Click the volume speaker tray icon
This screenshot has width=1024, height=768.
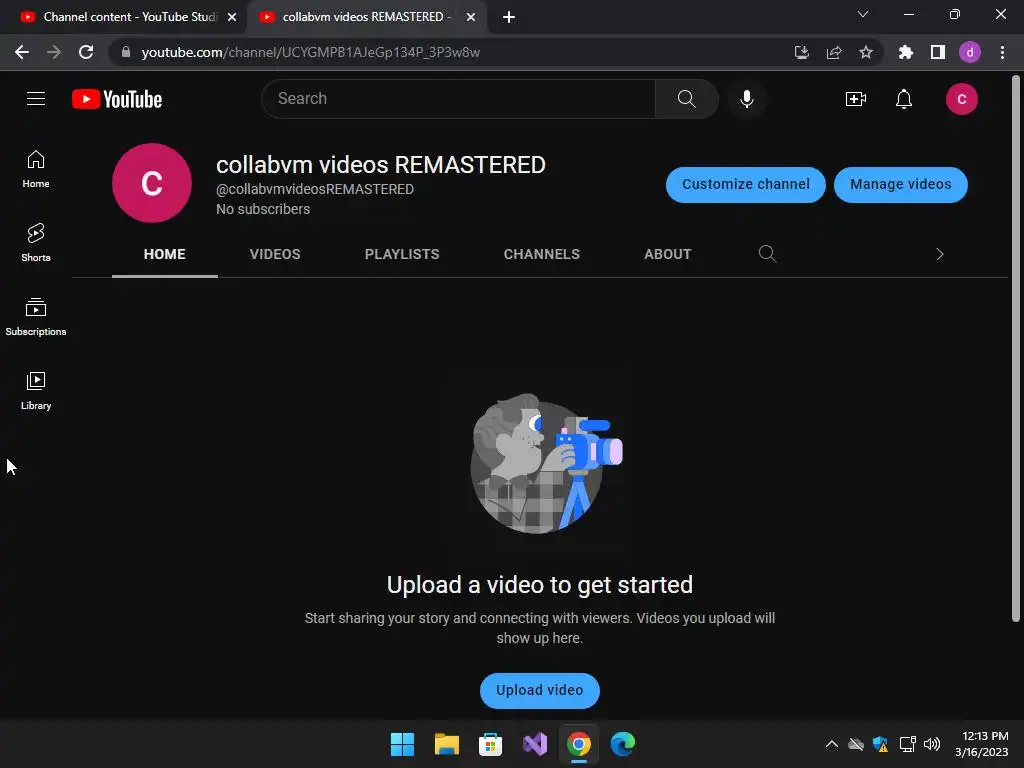[932, 744]
